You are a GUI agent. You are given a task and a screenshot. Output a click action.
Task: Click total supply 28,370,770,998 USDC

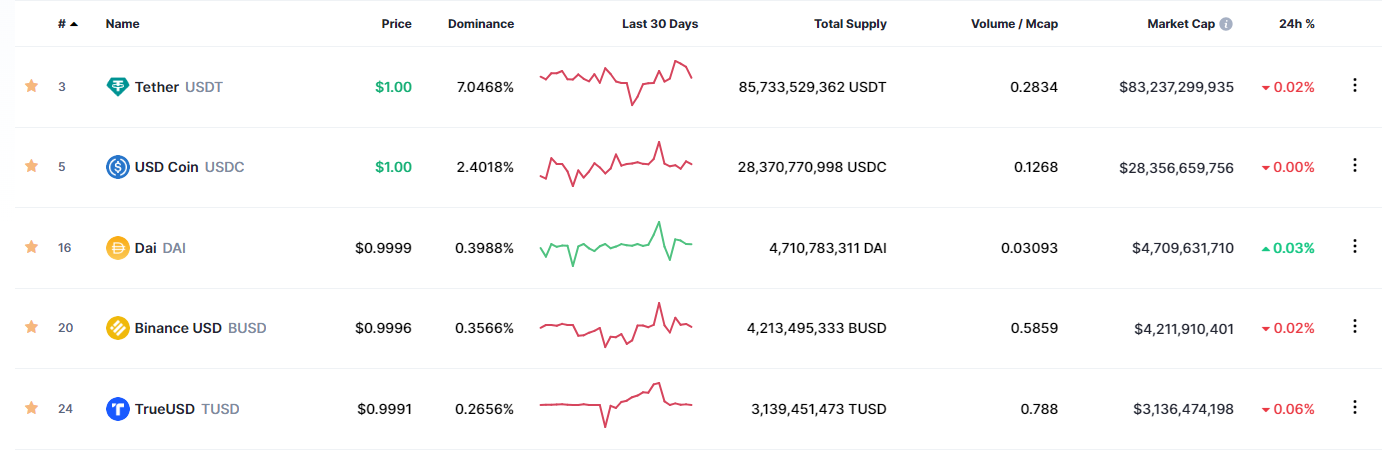[812, 167]
